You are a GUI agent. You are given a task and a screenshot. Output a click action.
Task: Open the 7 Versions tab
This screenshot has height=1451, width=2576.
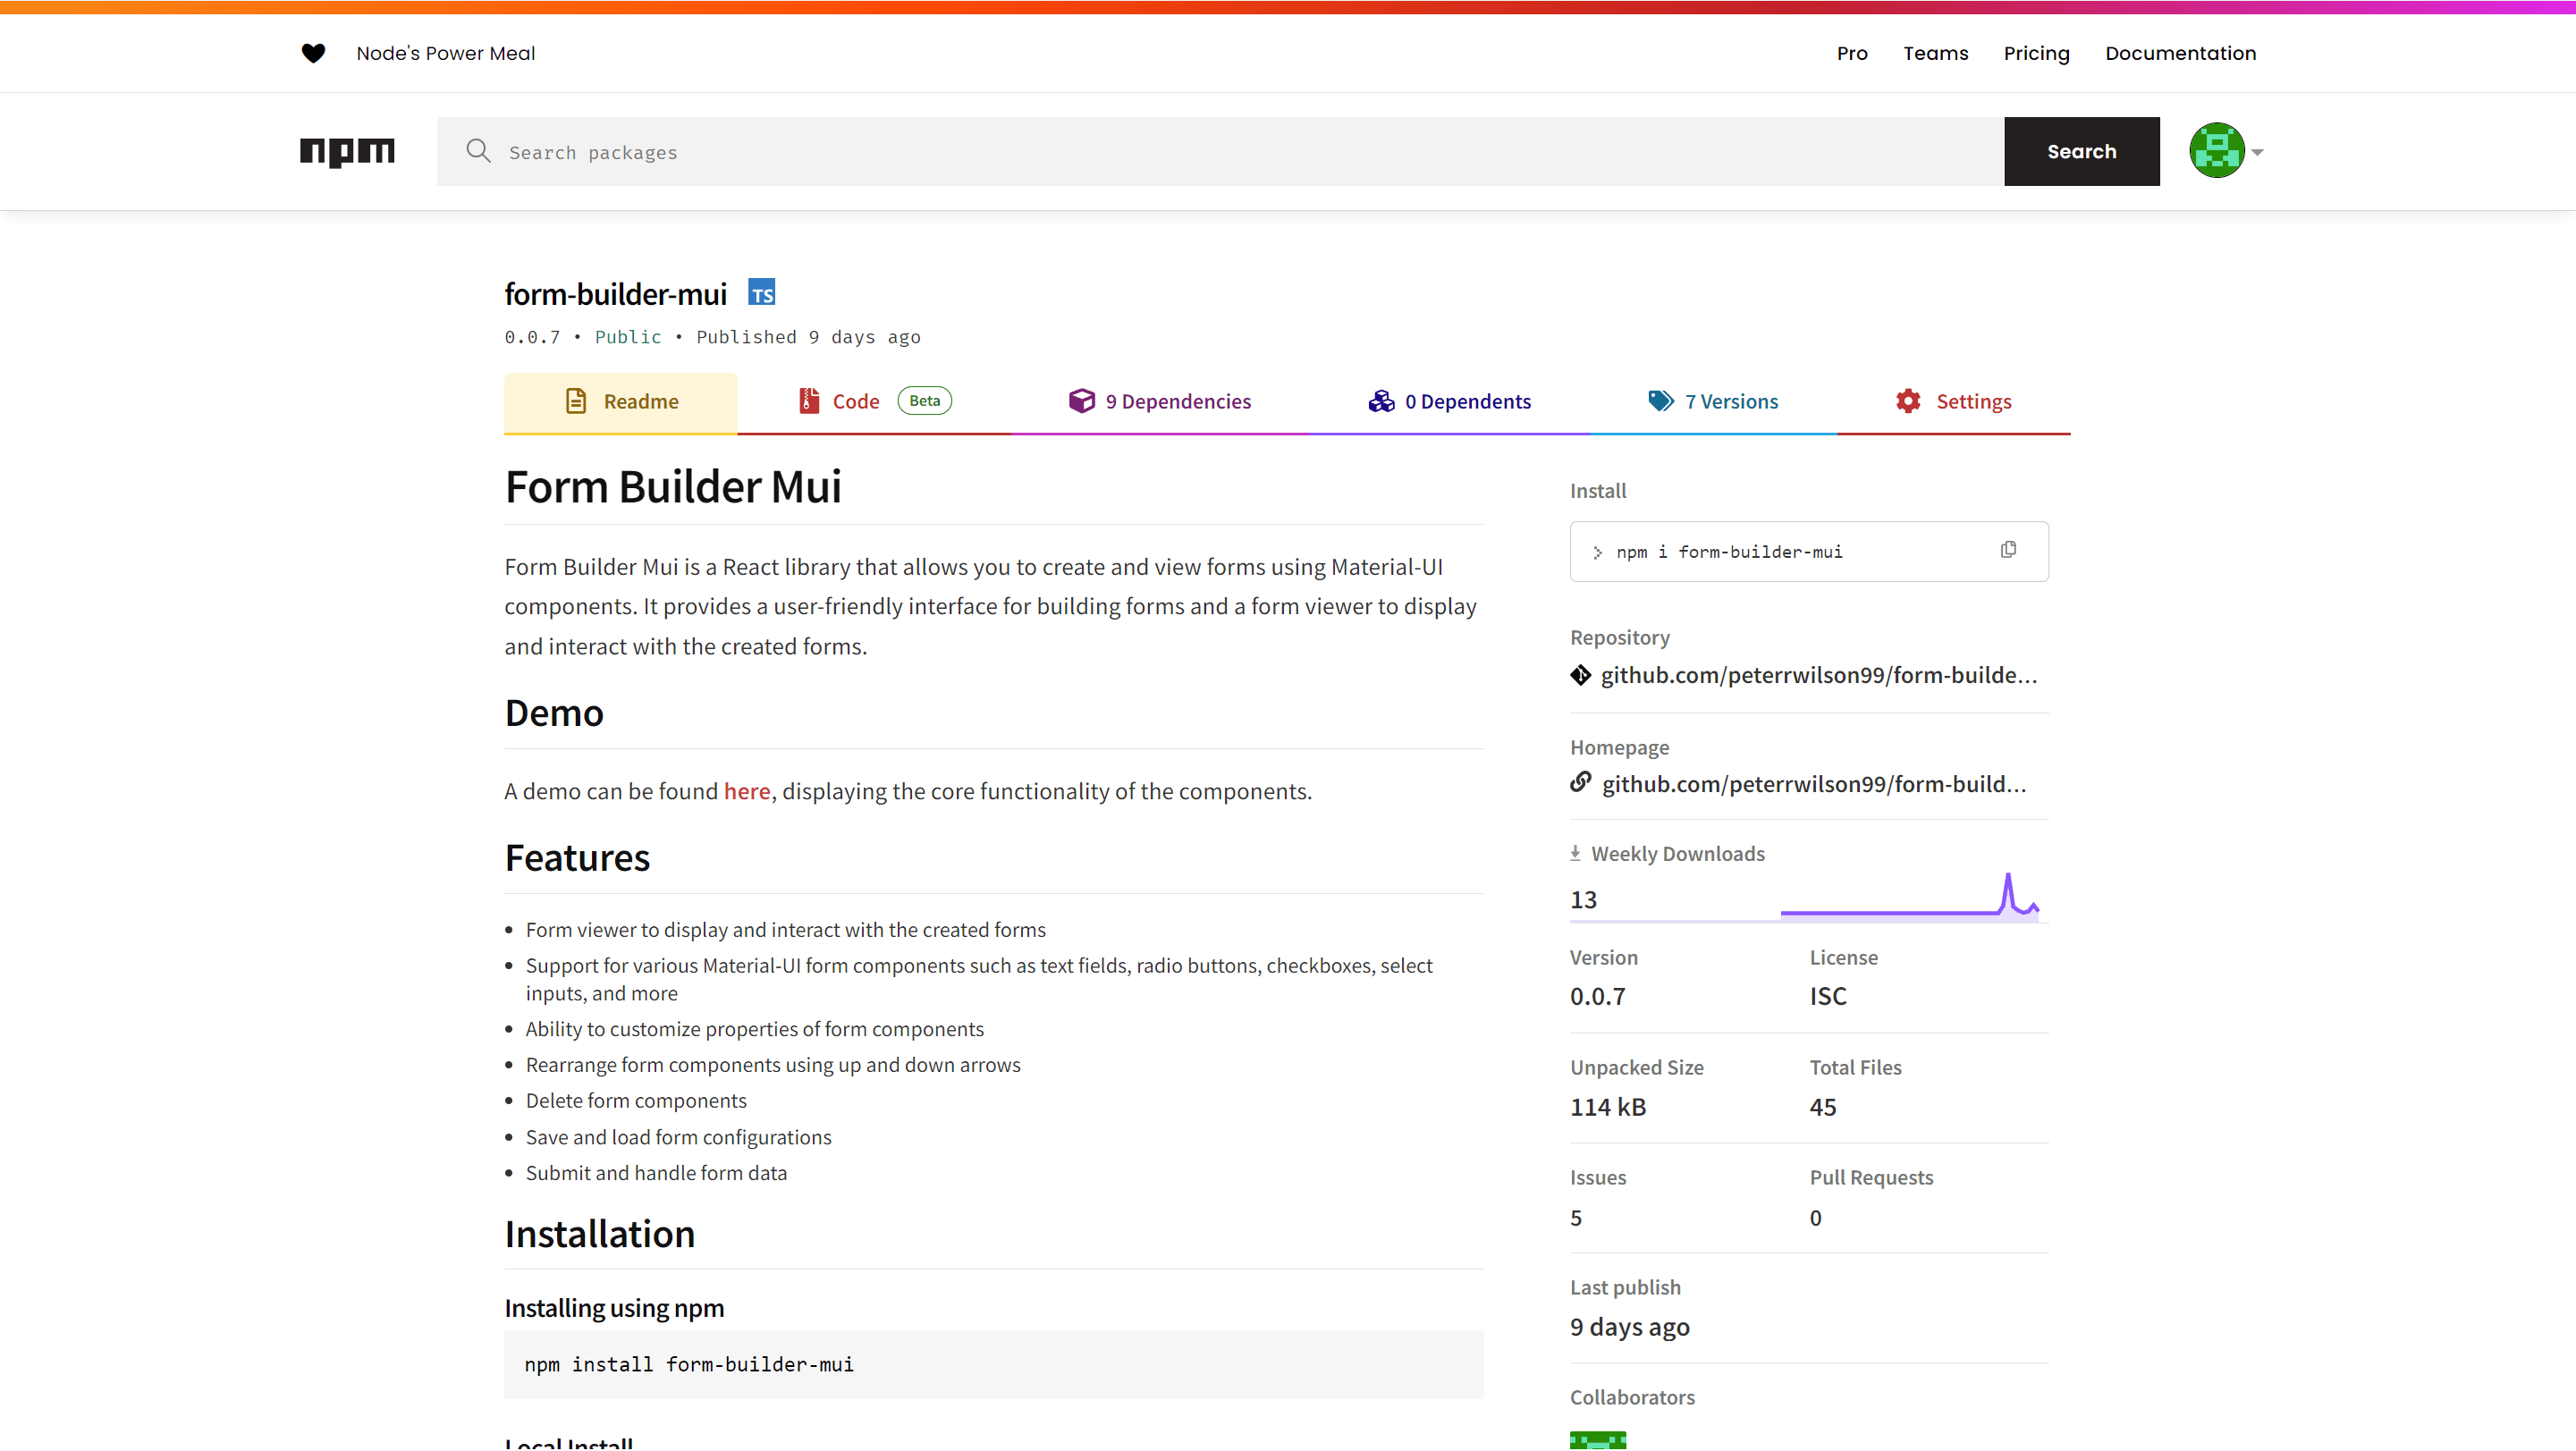click(x=1731, y=400)
